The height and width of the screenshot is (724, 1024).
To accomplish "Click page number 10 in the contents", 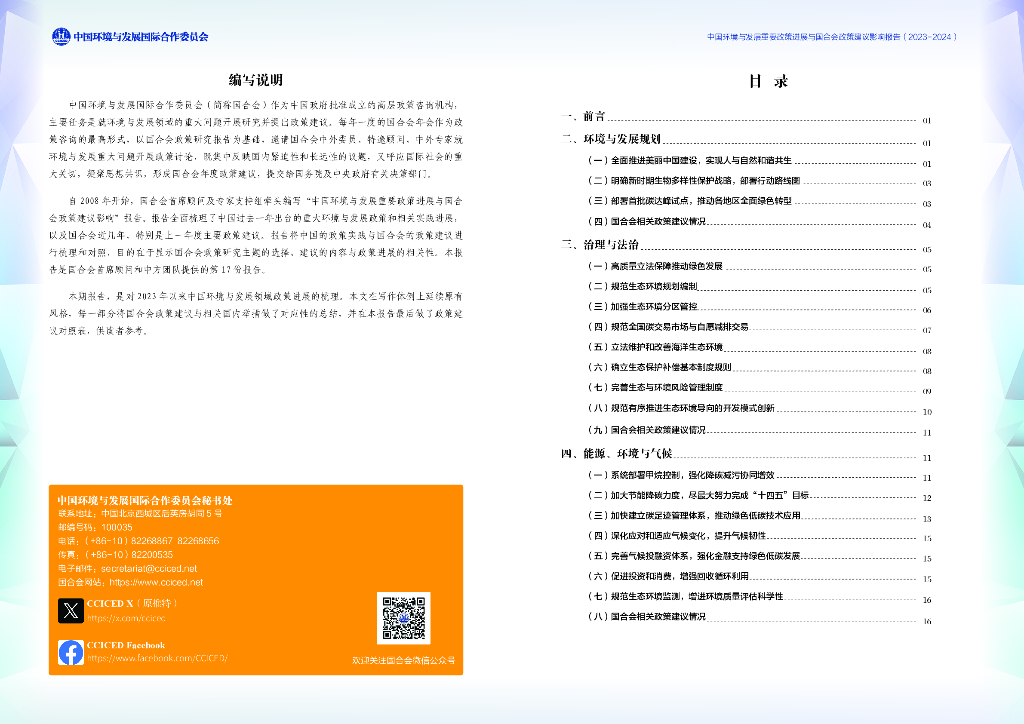I will [x=927, y=412].
